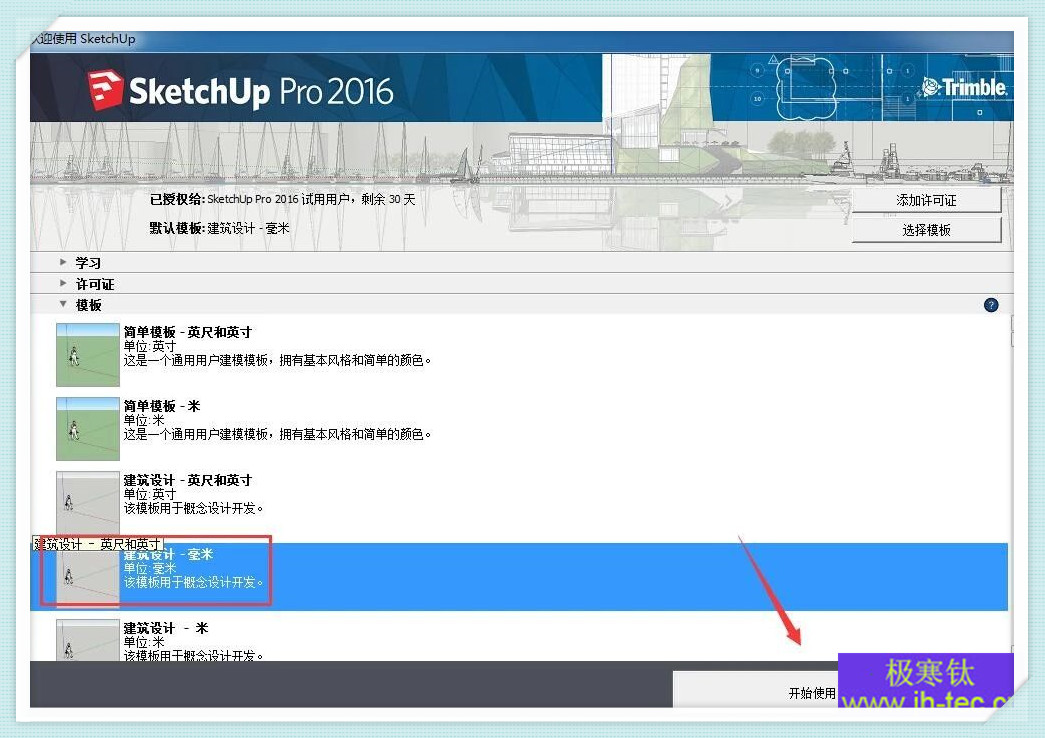1045x738 pixels.
Task: Click the title 建筑设计 - 英尺和英寸
Action: [x=187, y=480]
